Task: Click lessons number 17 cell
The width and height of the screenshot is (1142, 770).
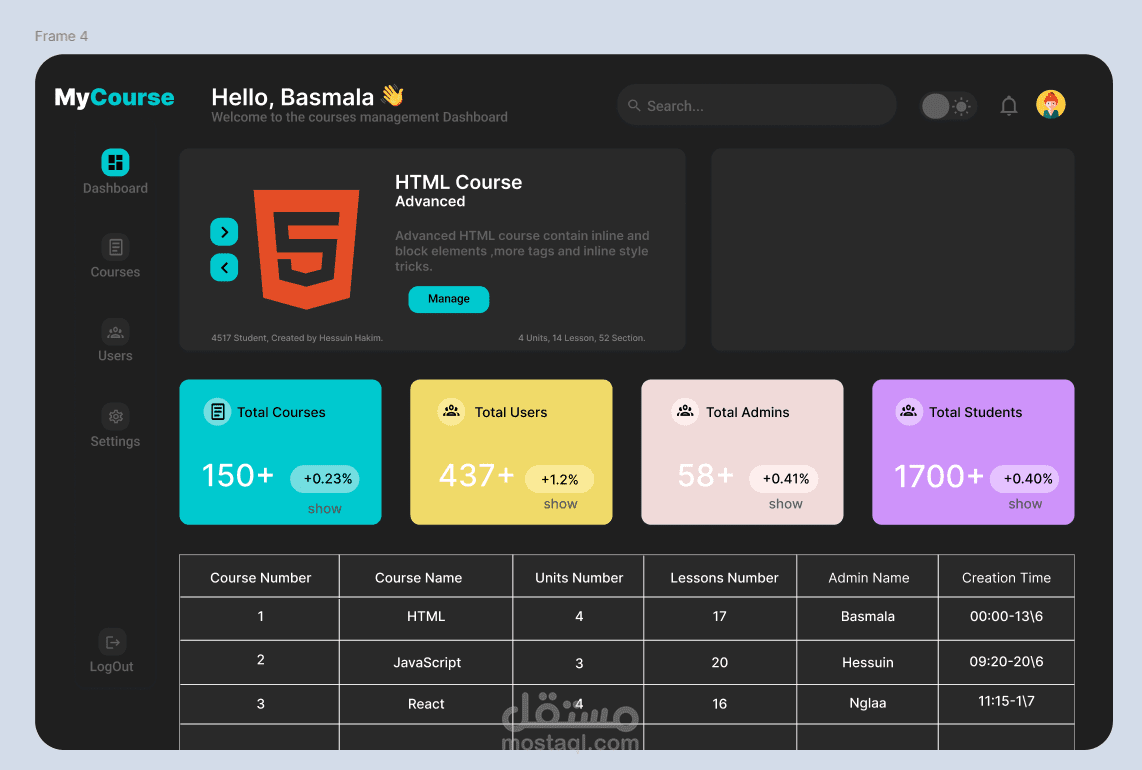Action: pos(720,618)
